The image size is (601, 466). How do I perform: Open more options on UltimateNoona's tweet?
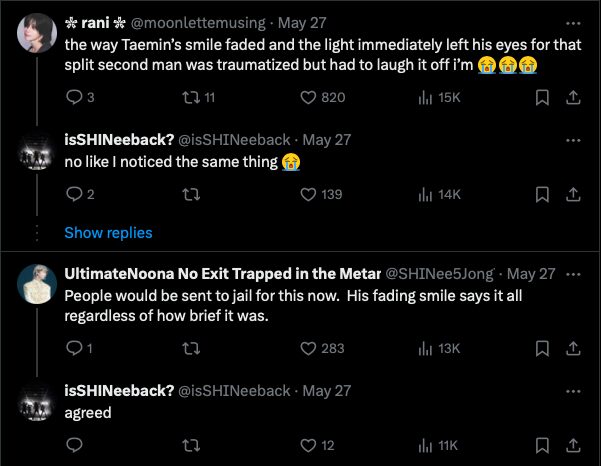pos(572,273)
